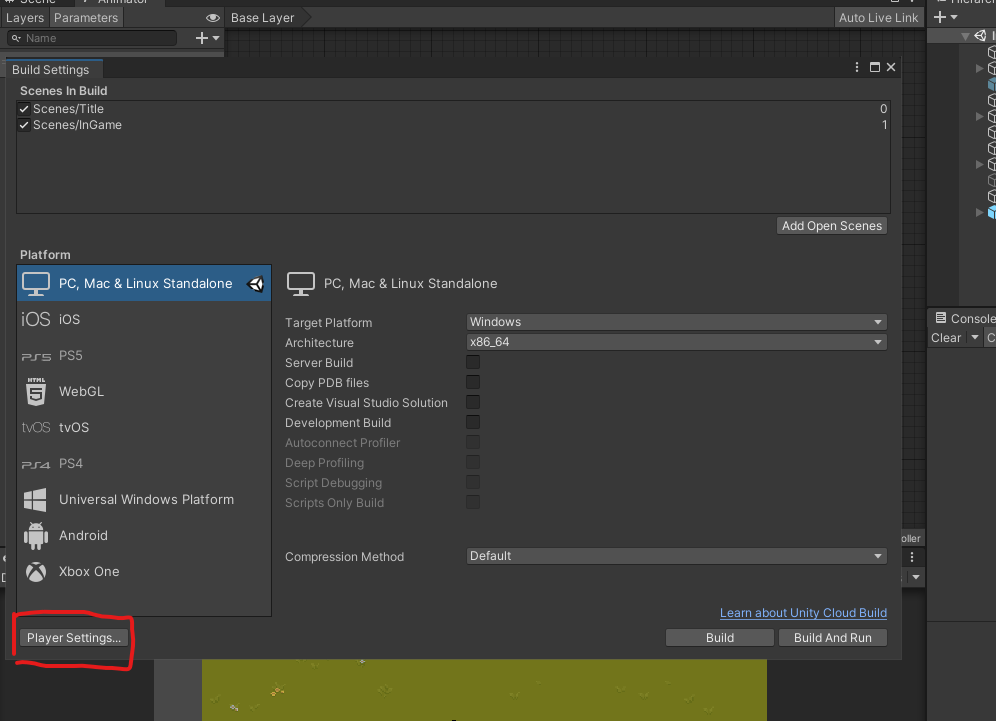996x721 pixels.
Task: Open the Console Clear options arrow
Action: coord(974,337)
